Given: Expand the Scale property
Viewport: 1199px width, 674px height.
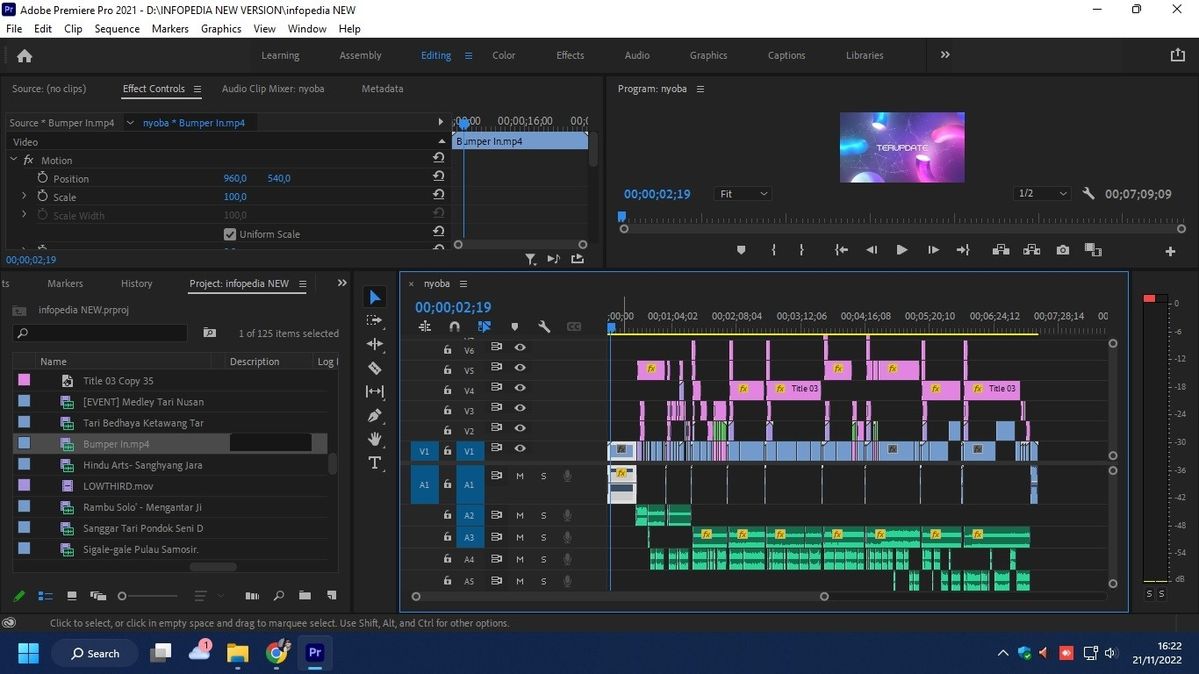Looking at the screenshot, I should click(x=24, y=196).
